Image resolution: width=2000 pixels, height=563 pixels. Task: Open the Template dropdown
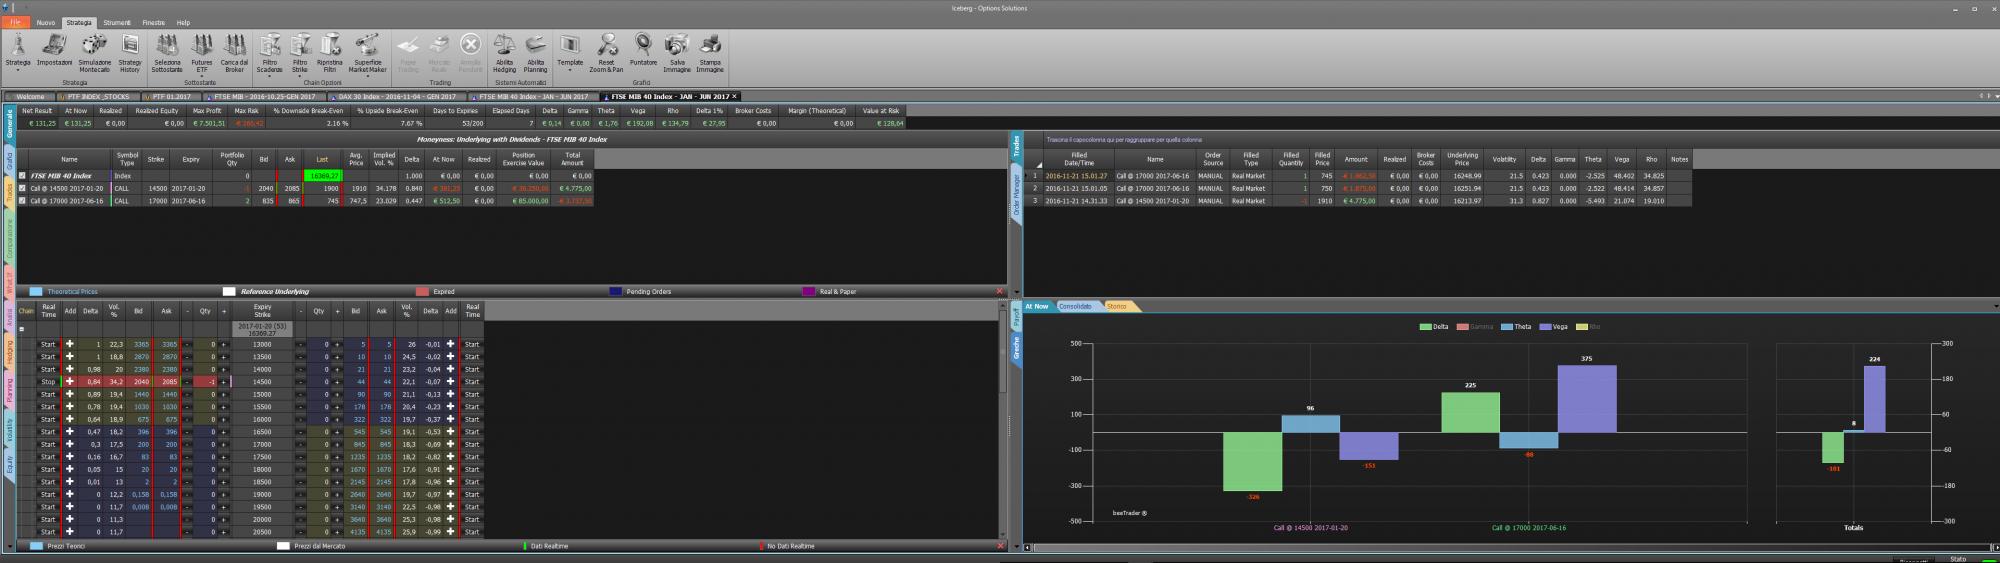pos(570,70)
